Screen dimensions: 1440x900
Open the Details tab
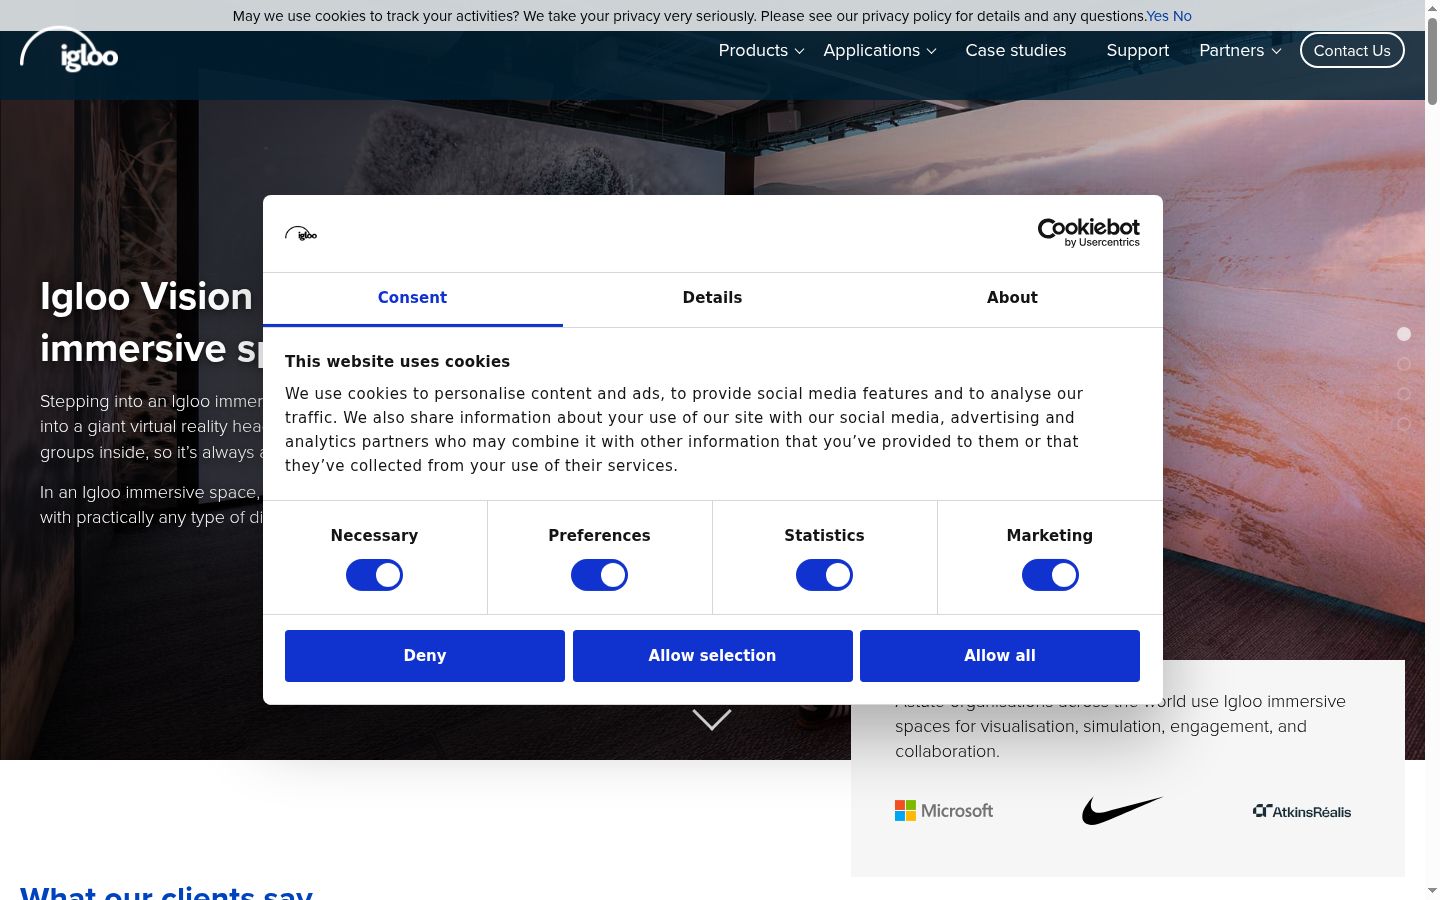click(712, 298)
